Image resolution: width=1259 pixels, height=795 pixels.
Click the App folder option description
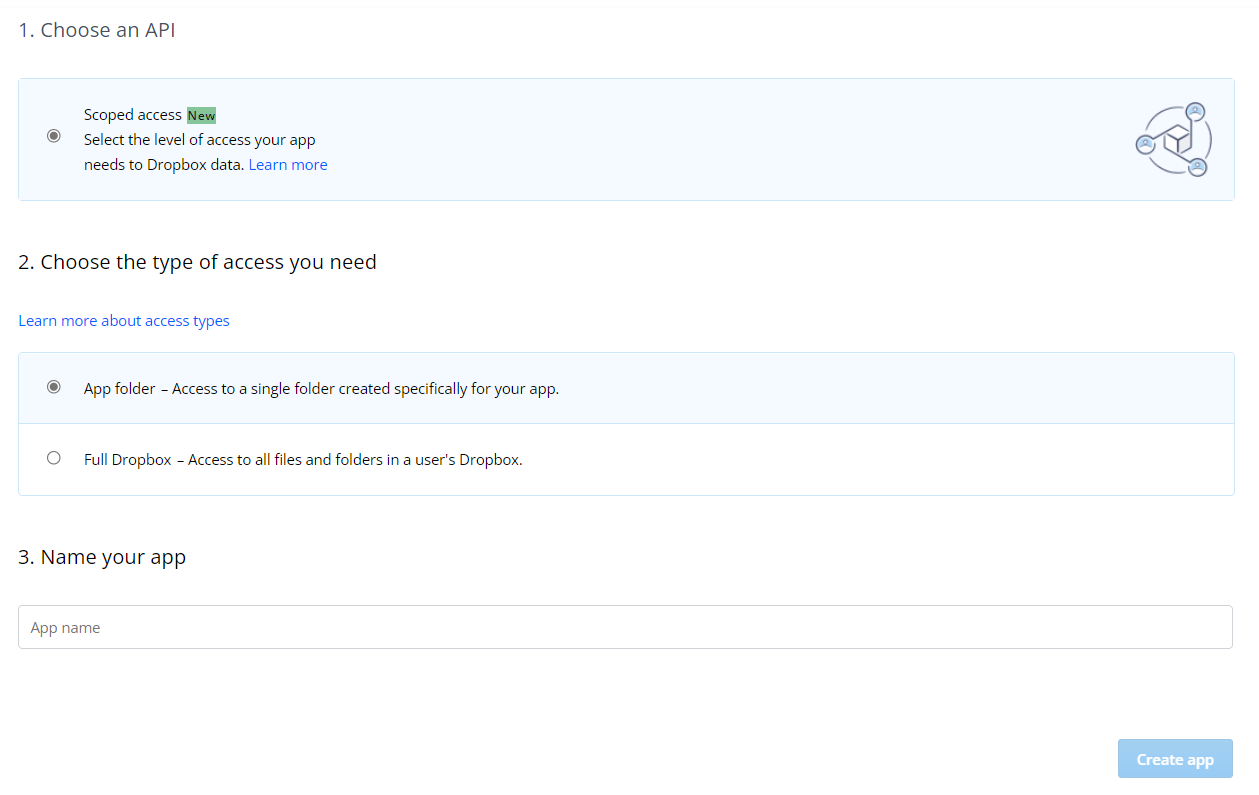coord(321,389)
